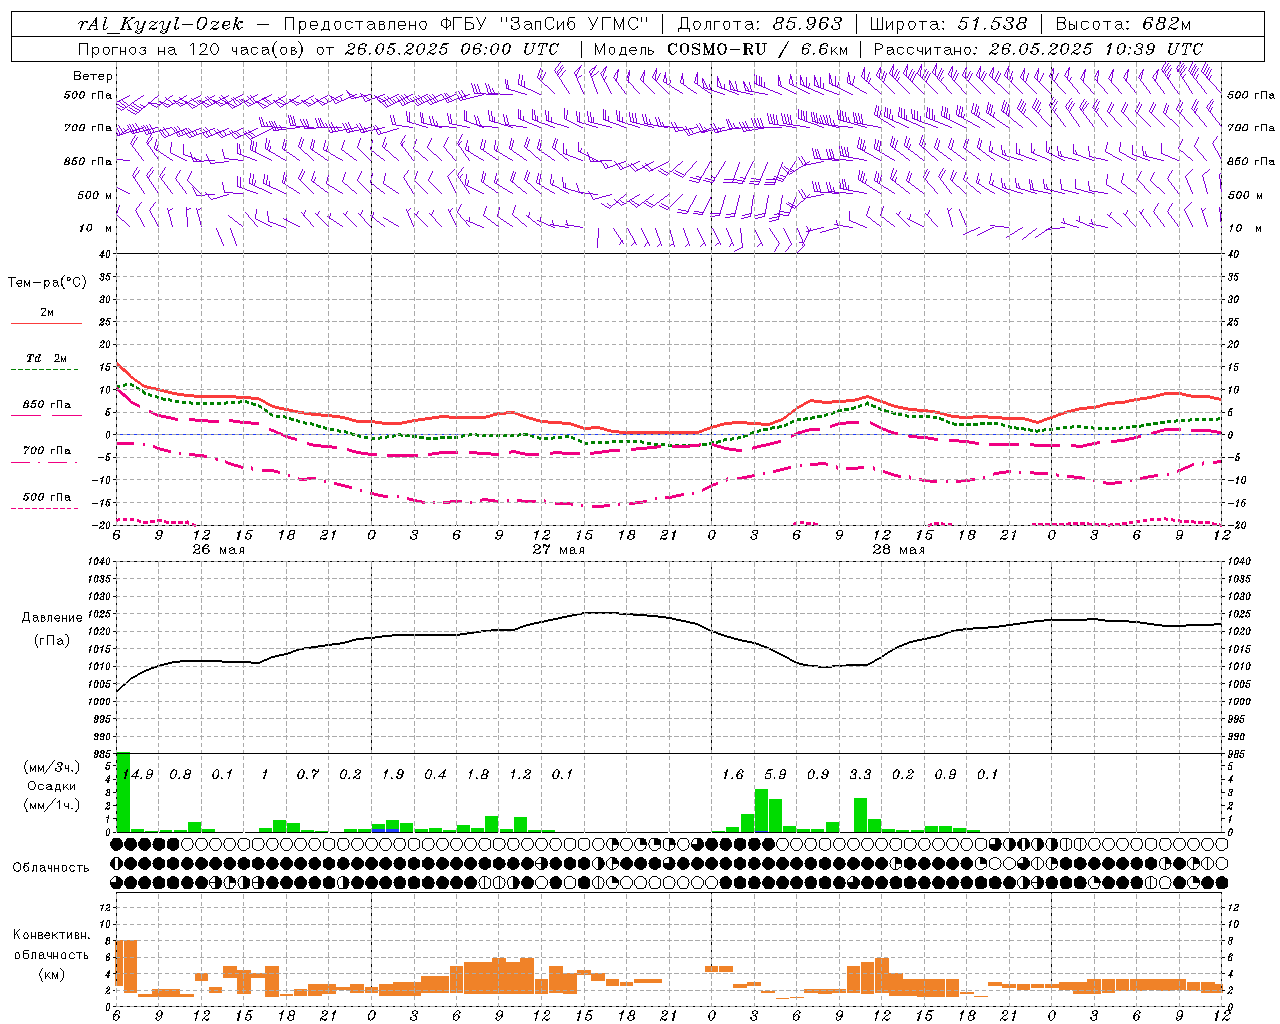Click the 26 мая date label
The image size is (1280, 1024).
(x=218, y=550)
